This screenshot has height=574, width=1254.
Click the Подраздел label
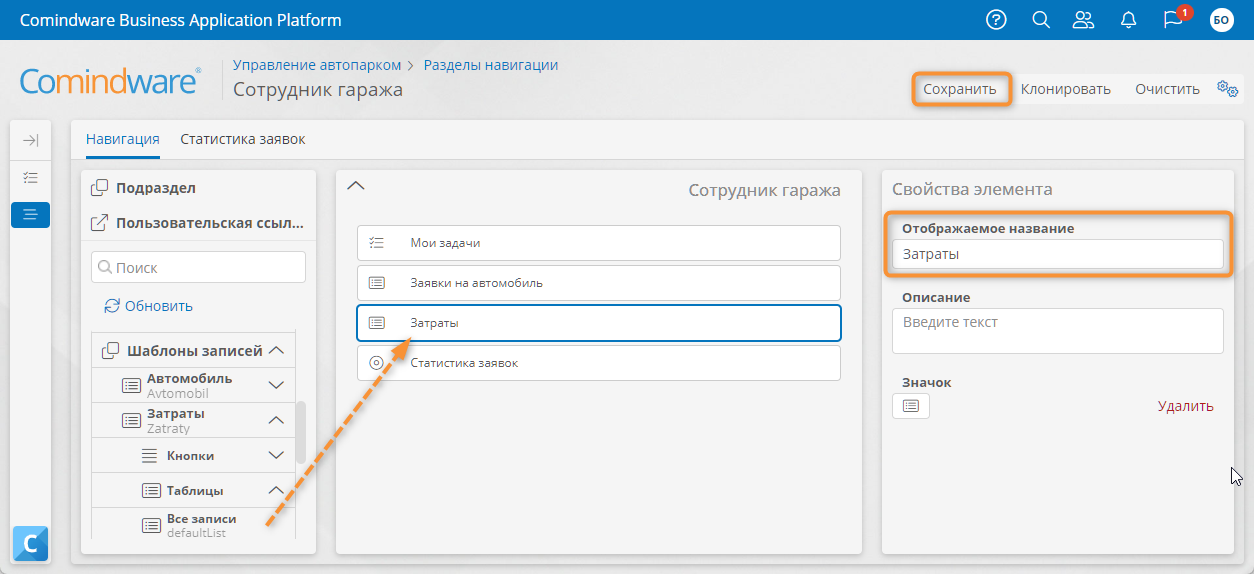pos(156,188)
